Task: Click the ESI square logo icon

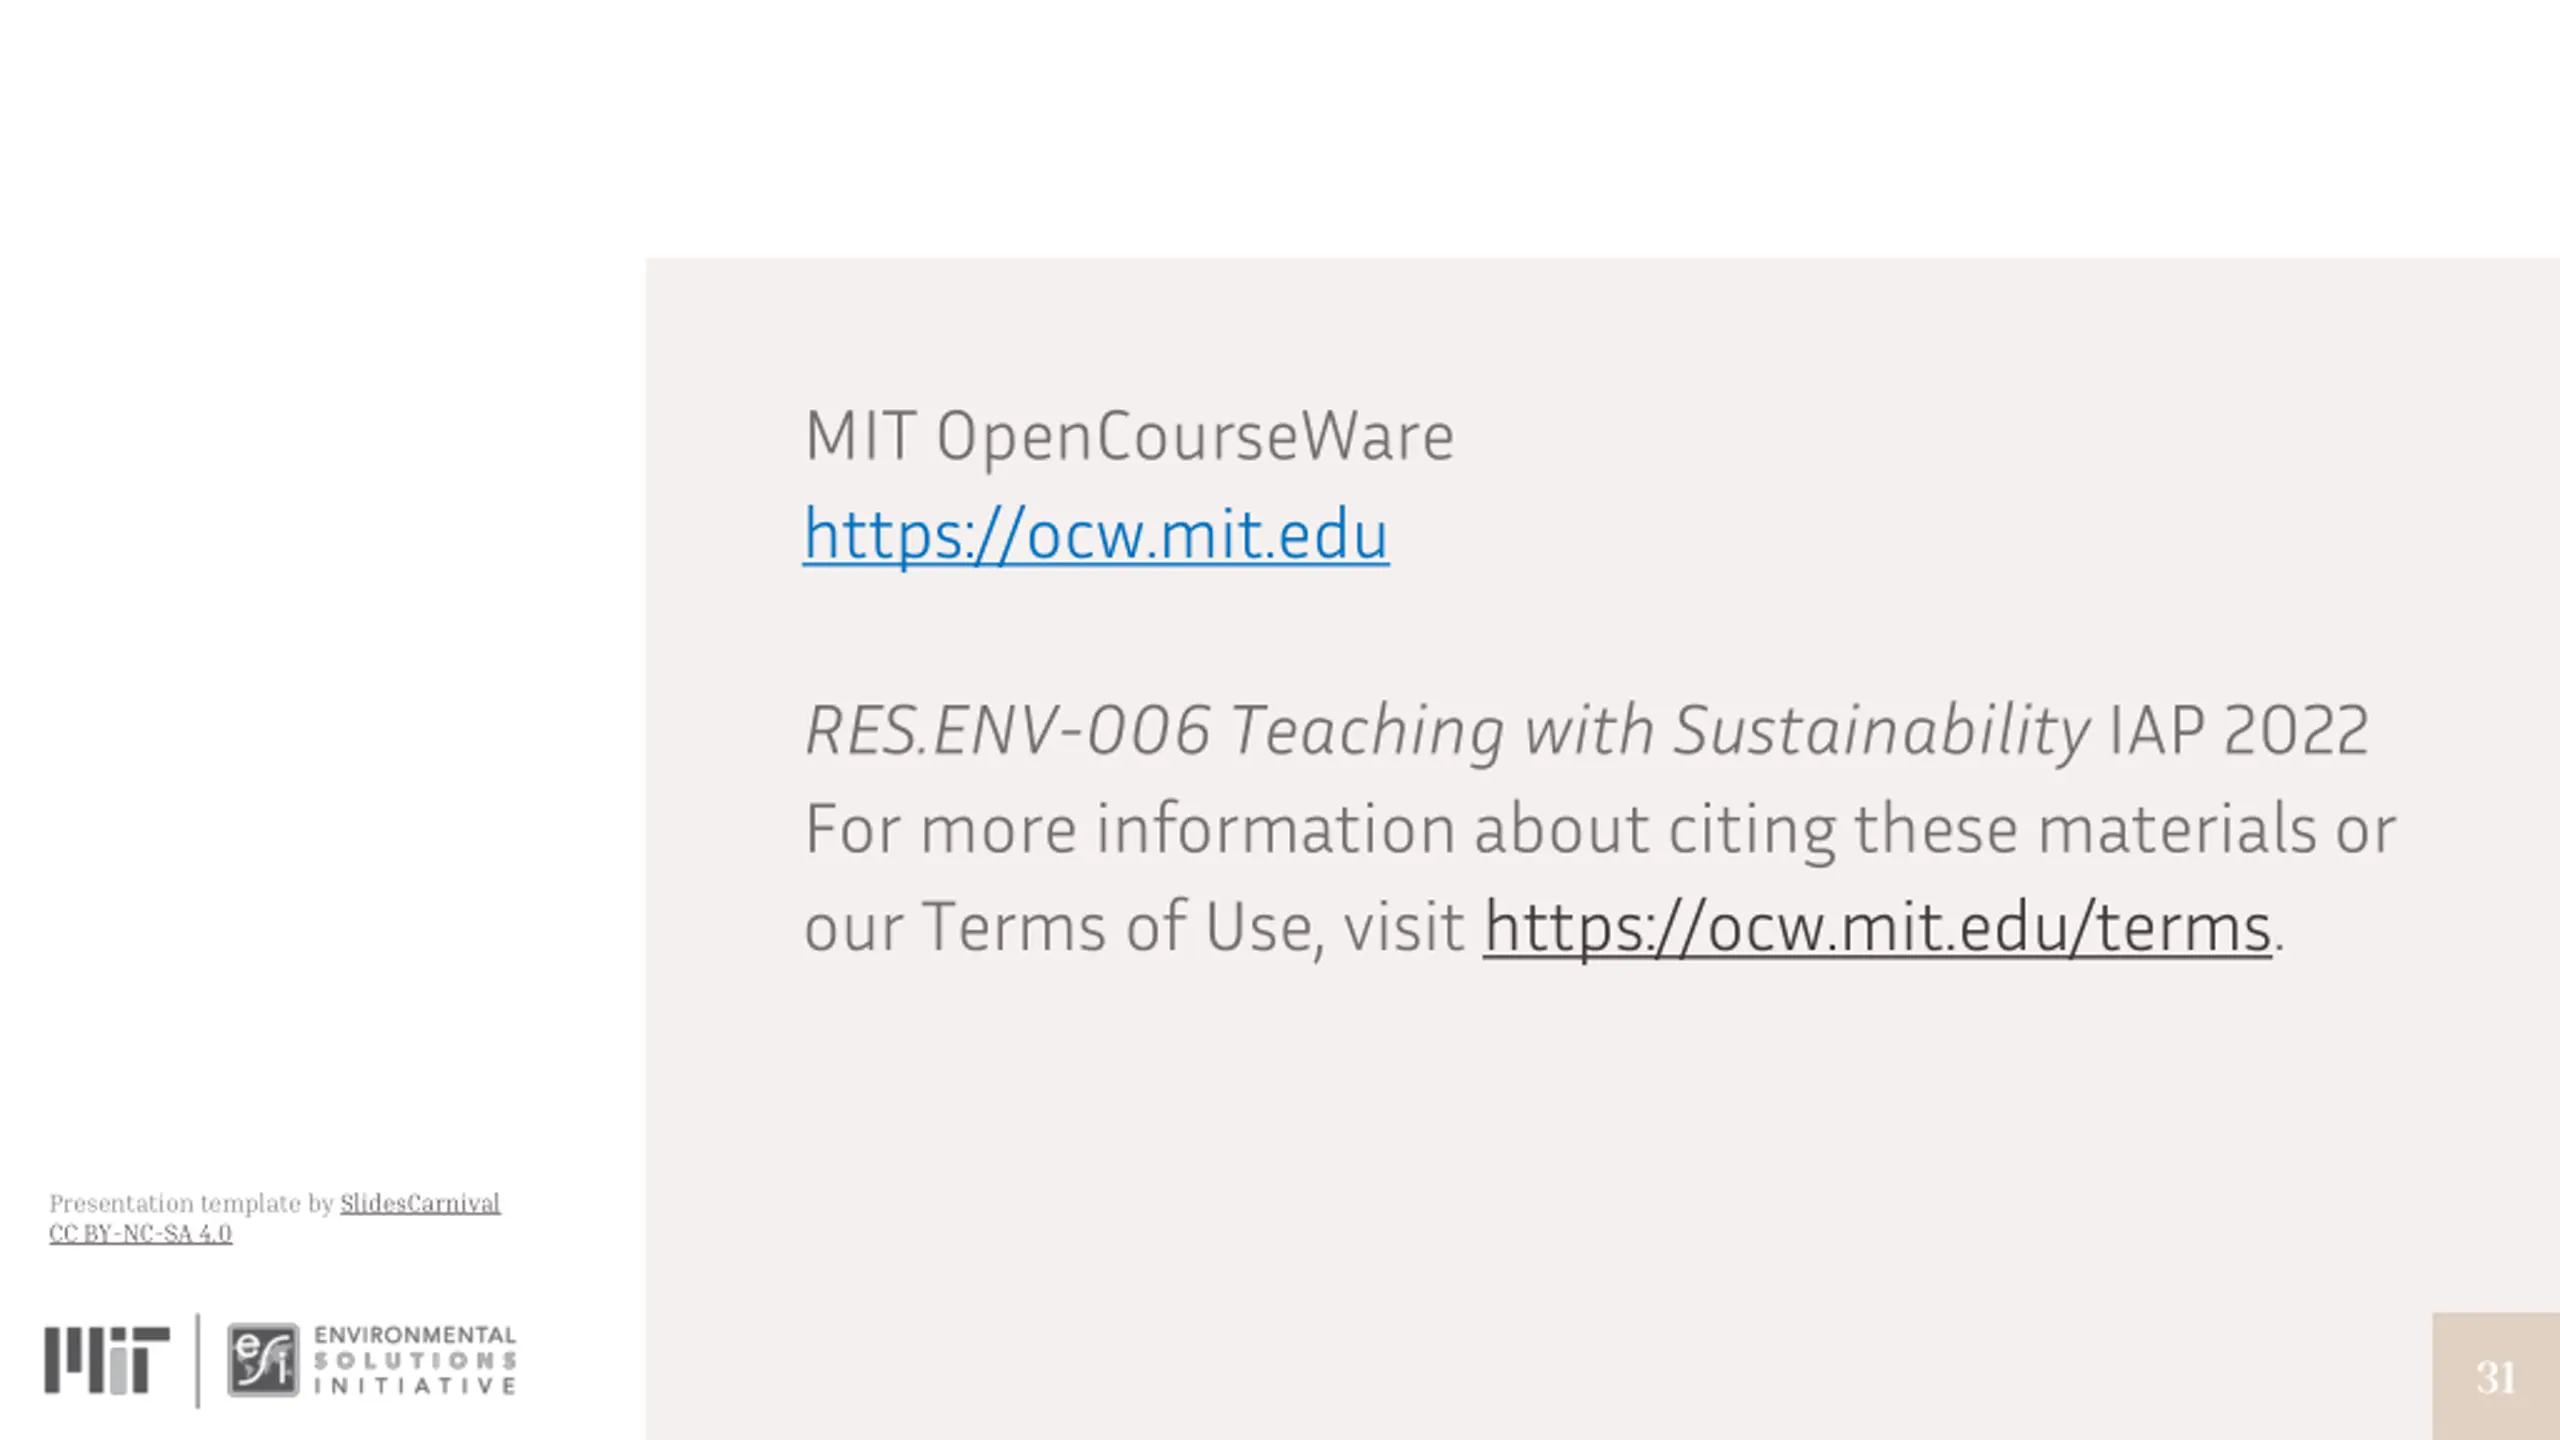Action: (263, 1360)
